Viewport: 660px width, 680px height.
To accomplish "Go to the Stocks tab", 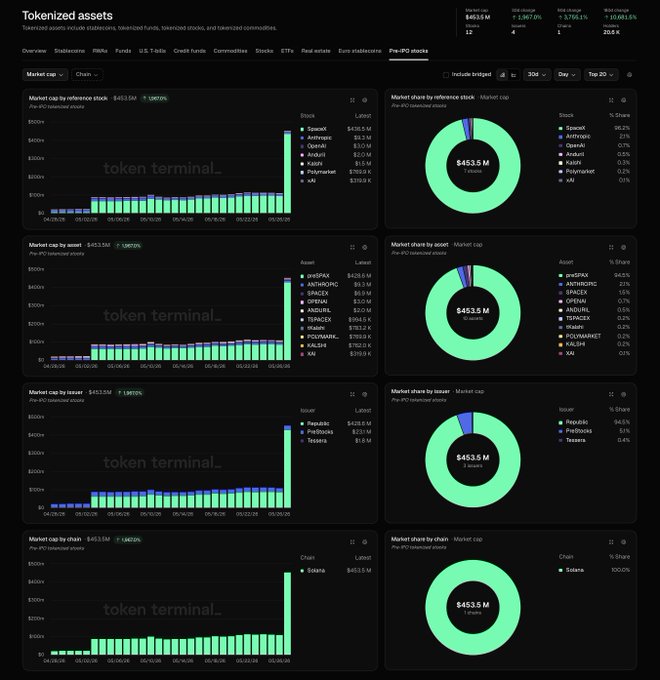I will [x=264, y=51].
